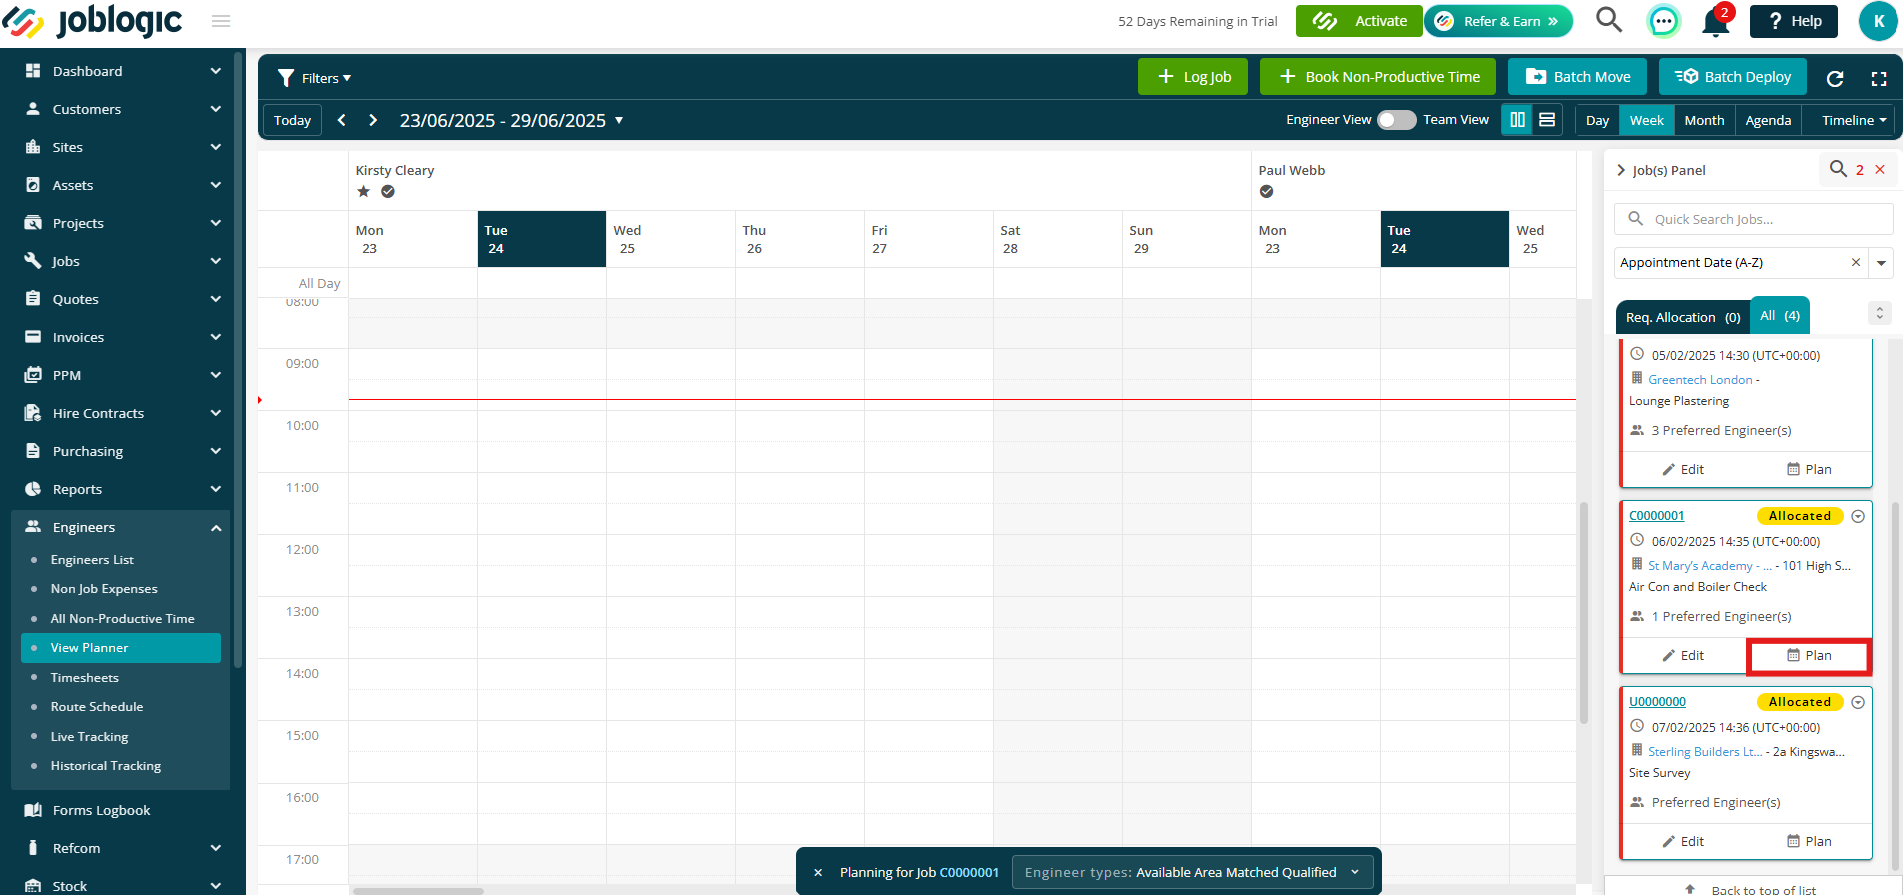Close the Planning for Job C0000001 bar
The width and height of the screenshot is (1903, 895).
tap(818, 872)
